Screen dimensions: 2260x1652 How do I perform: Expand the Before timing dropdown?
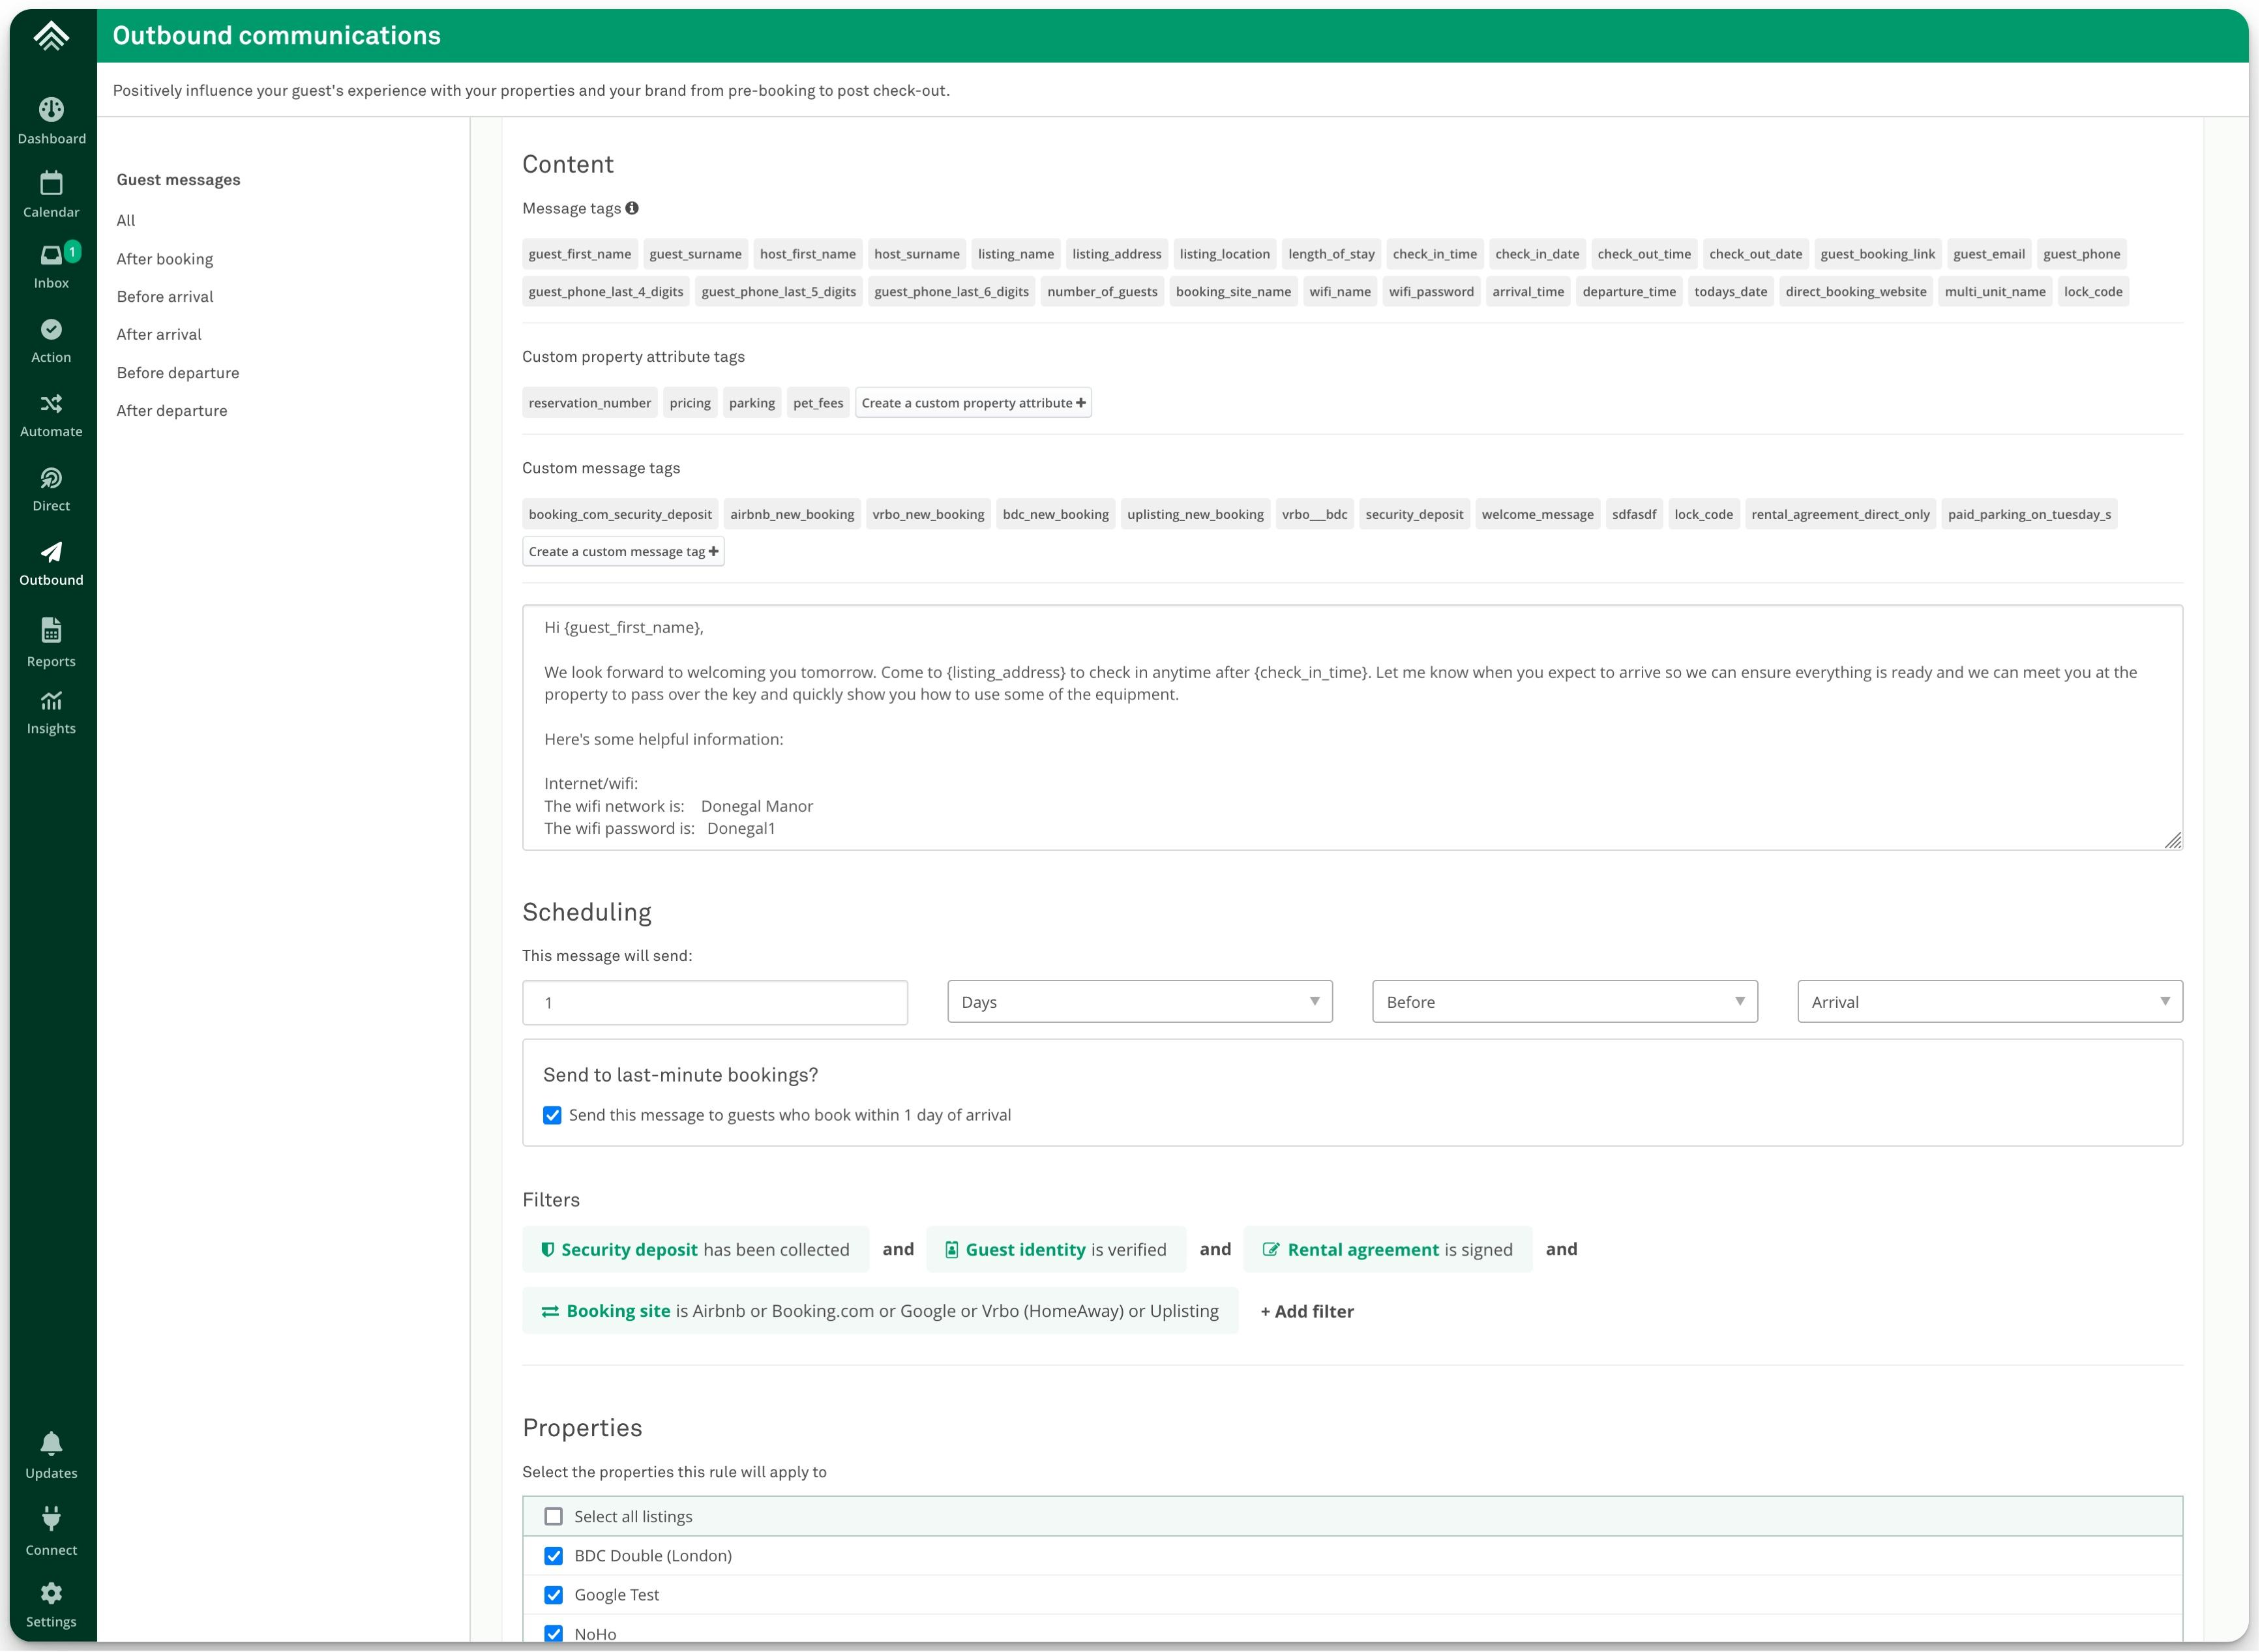(x=1564, y=1002)
